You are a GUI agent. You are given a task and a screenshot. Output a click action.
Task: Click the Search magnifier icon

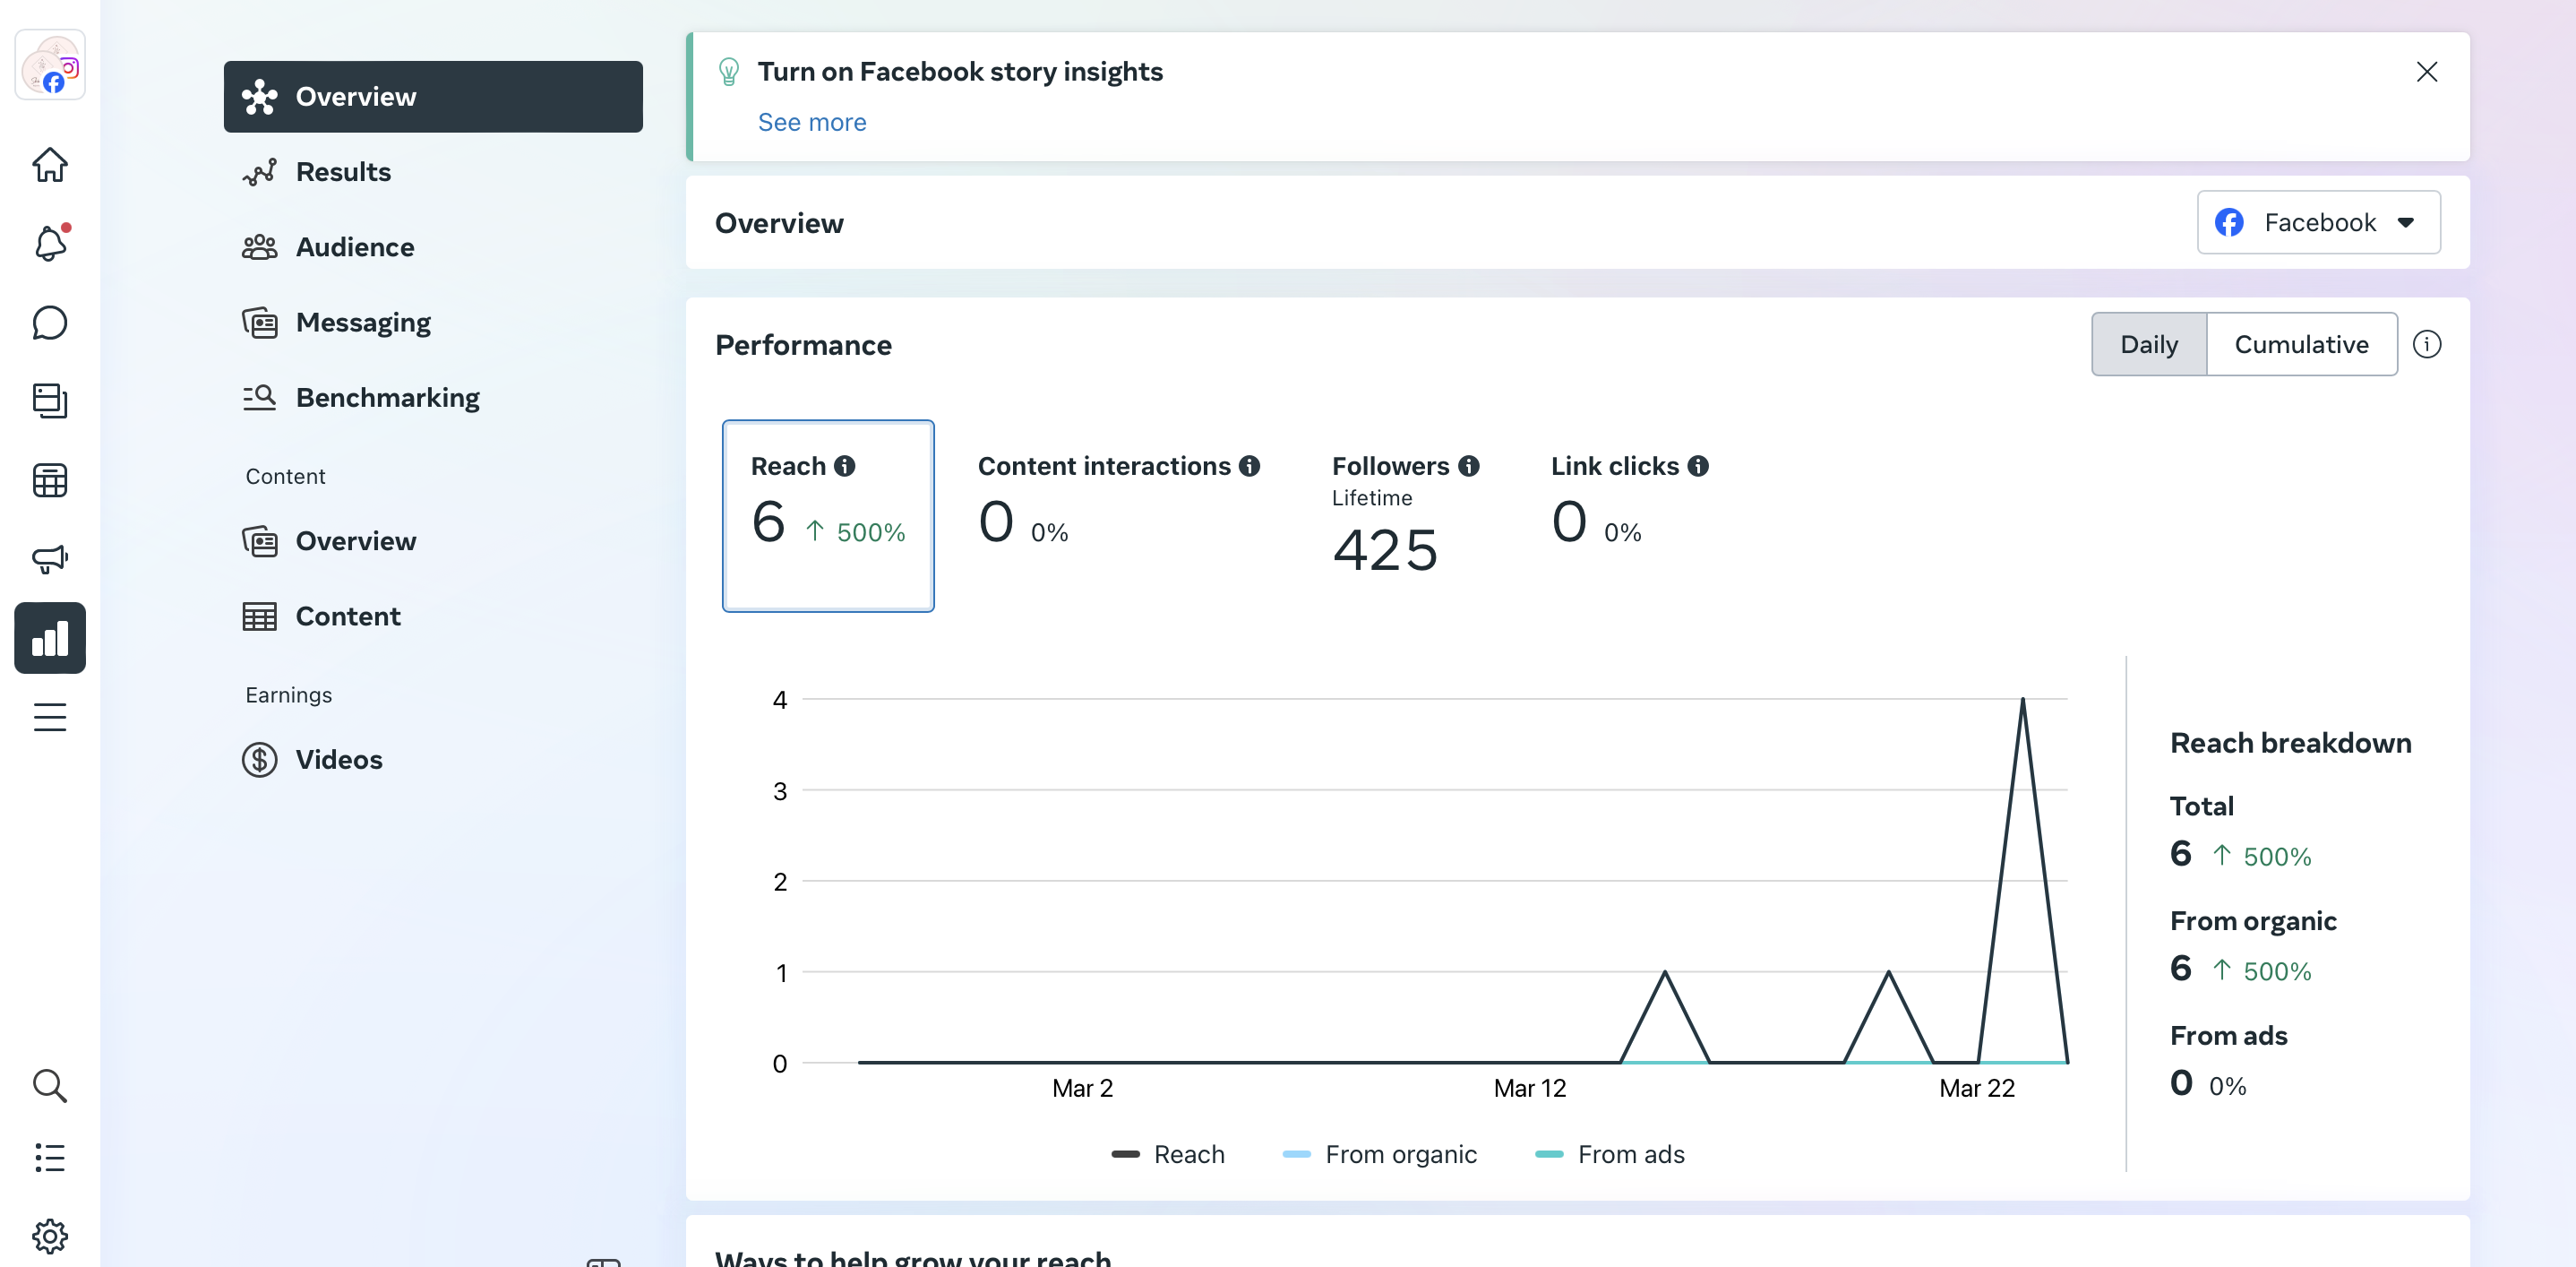point(50,1085)
